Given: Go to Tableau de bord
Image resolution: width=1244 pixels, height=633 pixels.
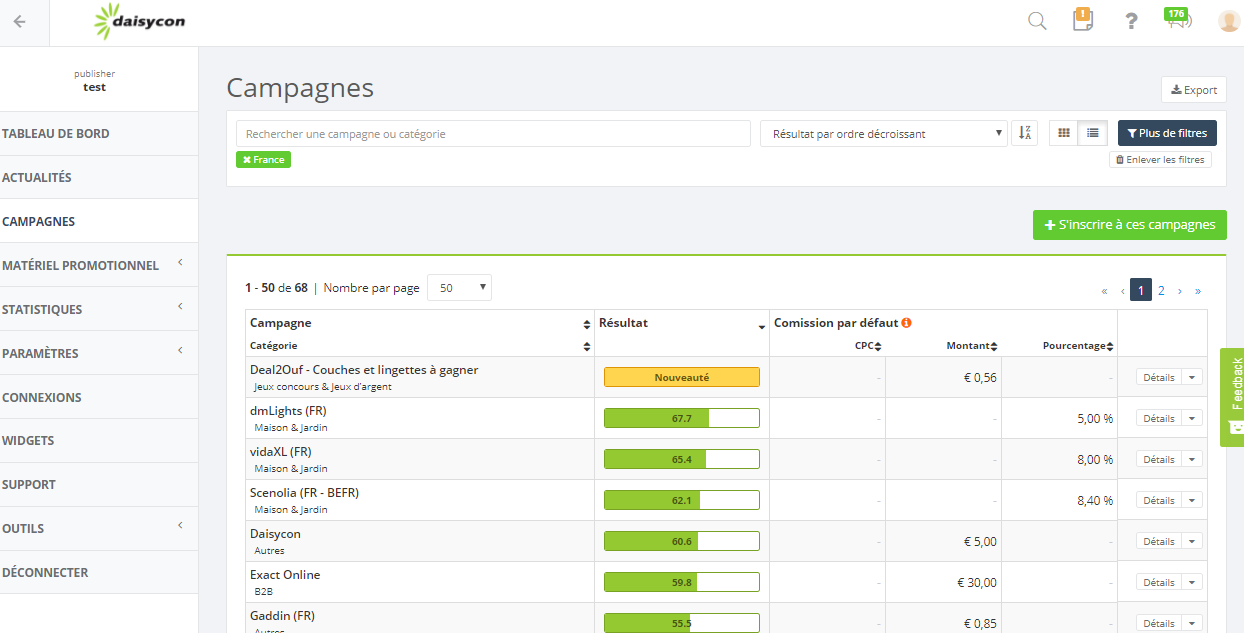Looking at the screenshot, I should click(99, 133).
